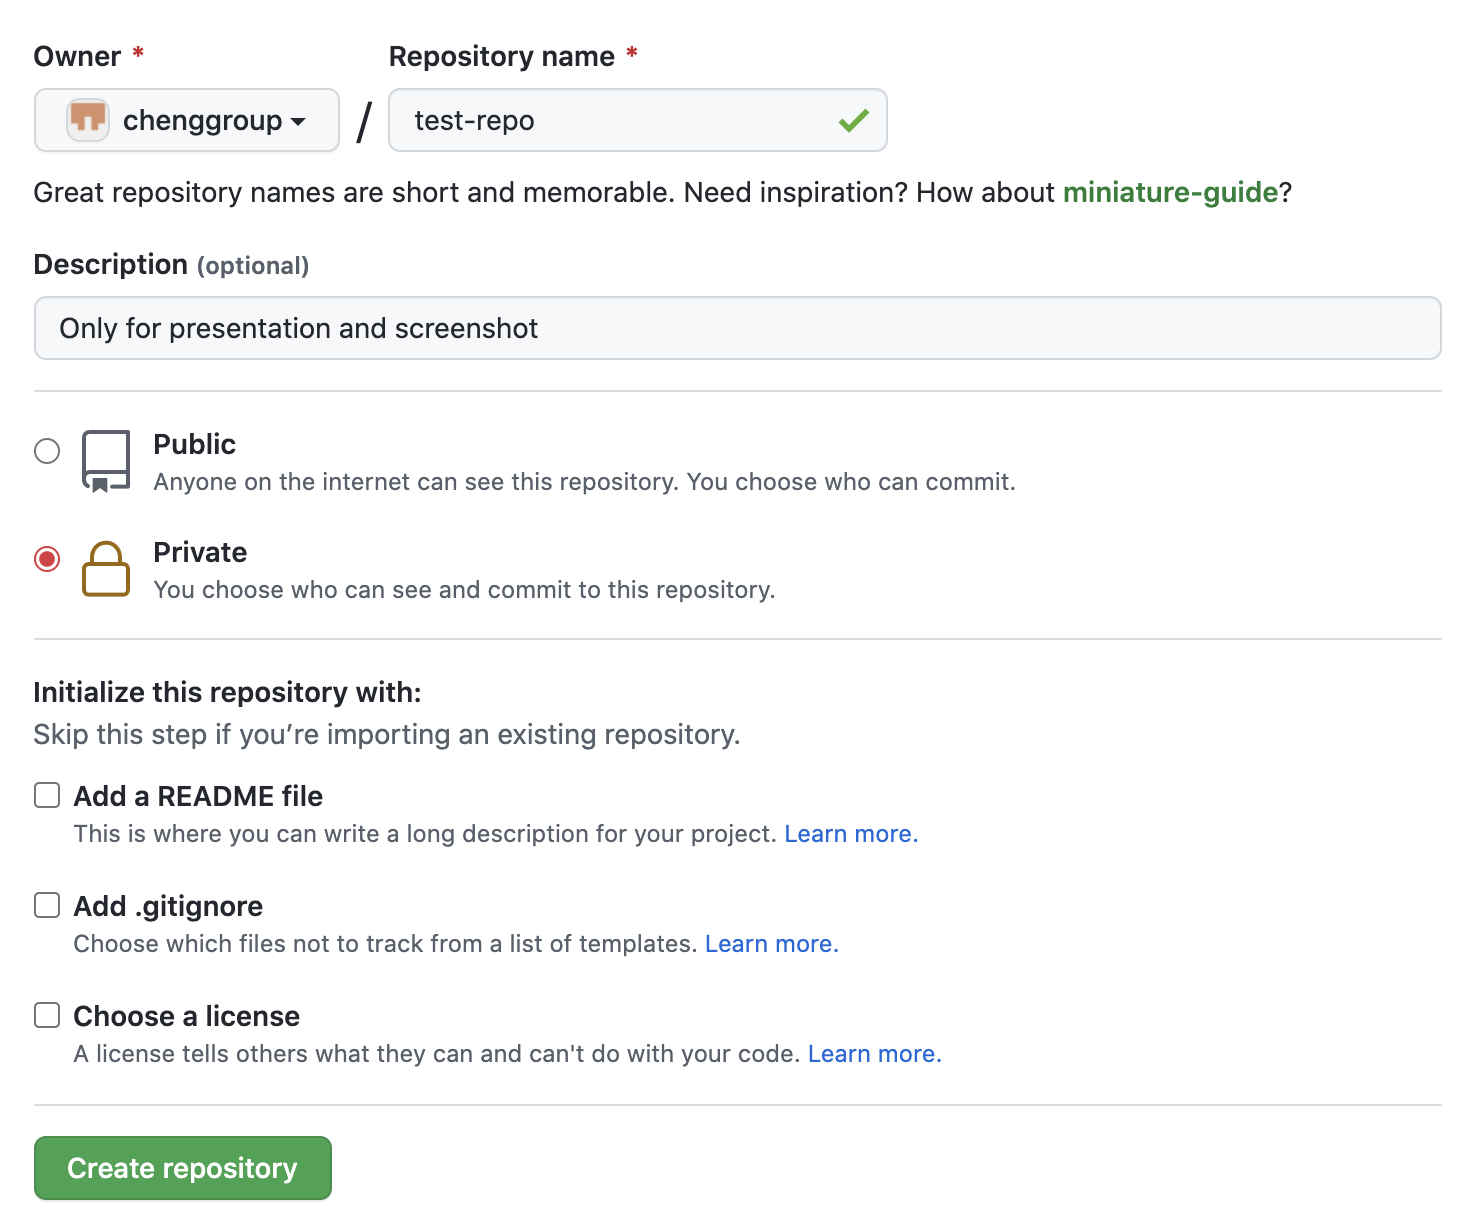Open Learn more link for .gitignore
Screen dimensions: 1480x1232
pyautogui.click(x=771, y=944)
